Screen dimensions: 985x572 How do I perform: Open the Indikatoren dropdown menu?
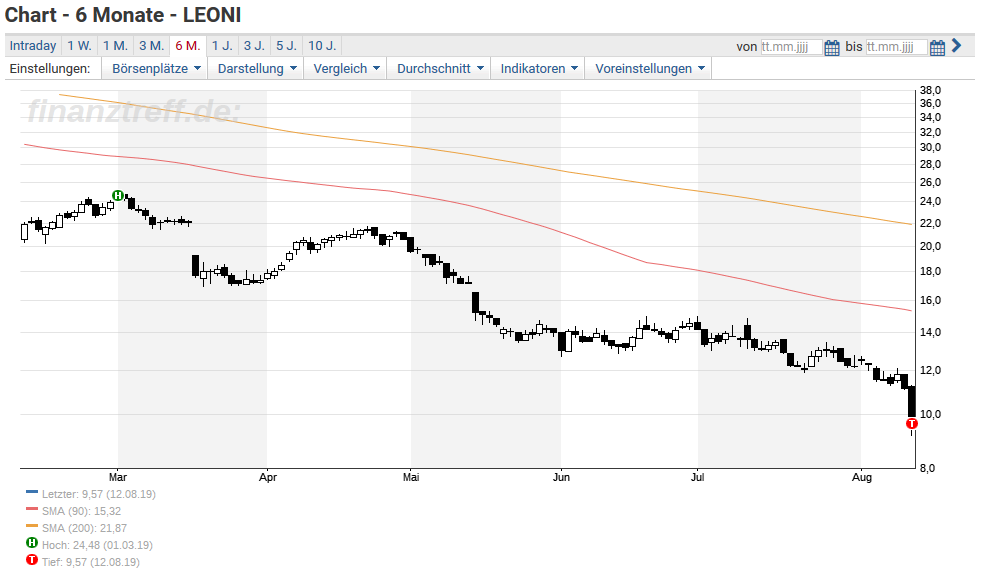coord(538,68)
